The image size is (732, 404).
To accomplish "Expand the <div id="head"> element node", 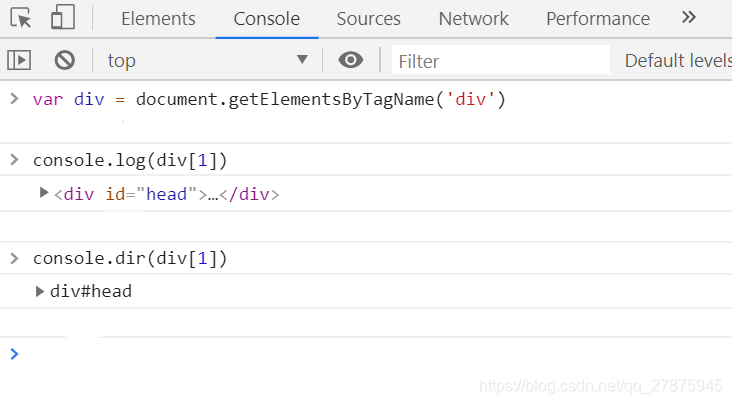I will coord(44,193).
